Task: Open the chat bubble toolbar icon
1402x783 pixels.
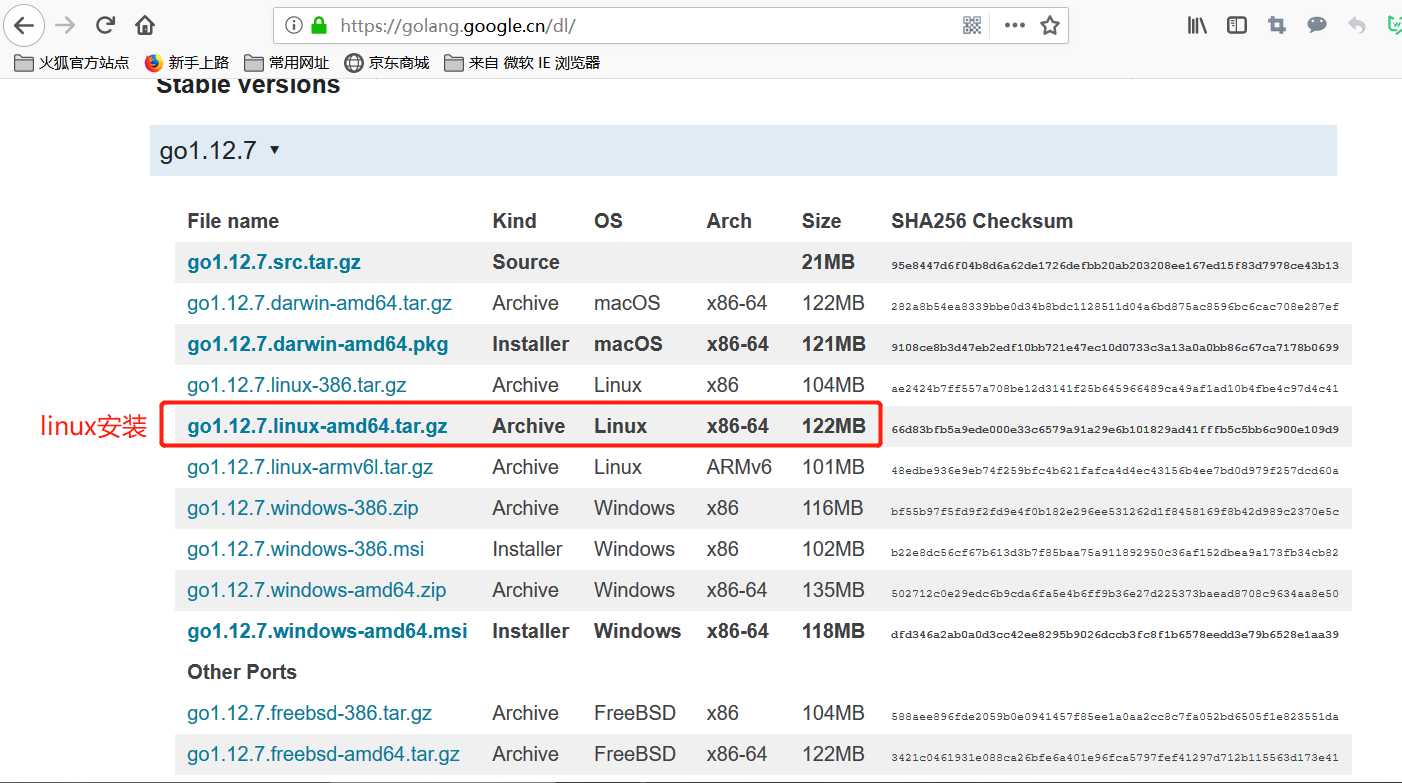Action: [1317, 25]
